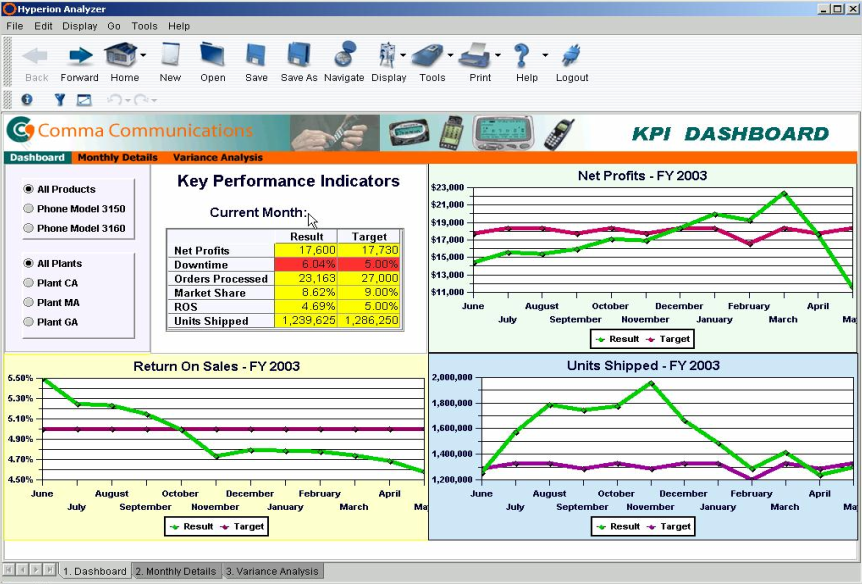Choose the Plant MA radio button
Viewport: 862px width, 584px height.
tap(29, 302)
